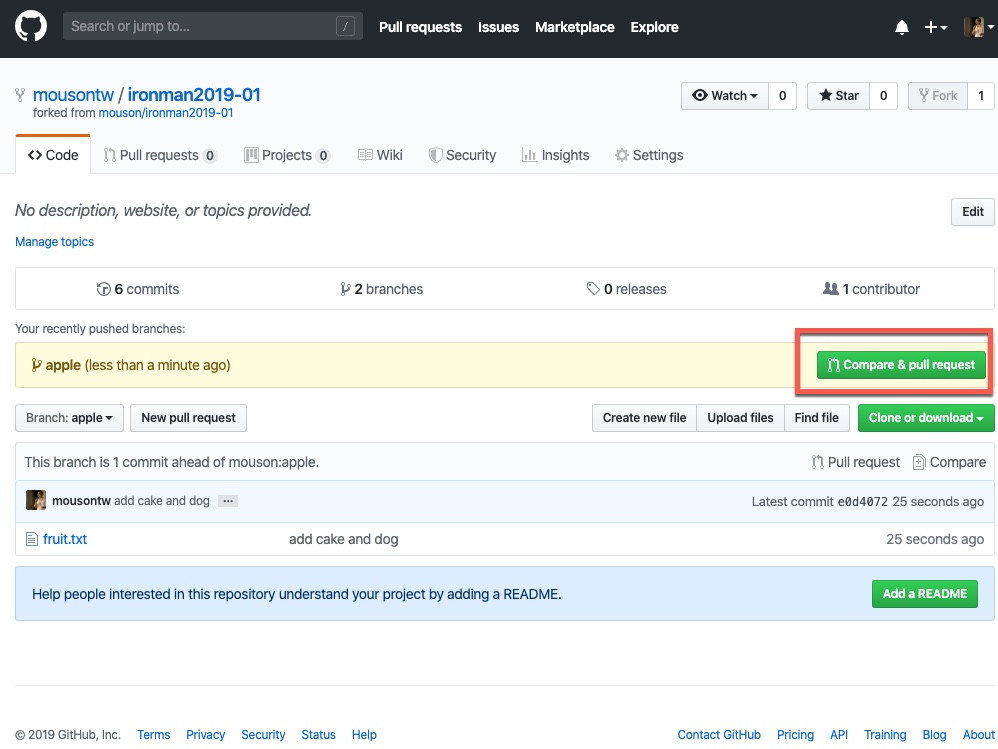
Task: Open the user avatar profile menu
Action: 978,27
